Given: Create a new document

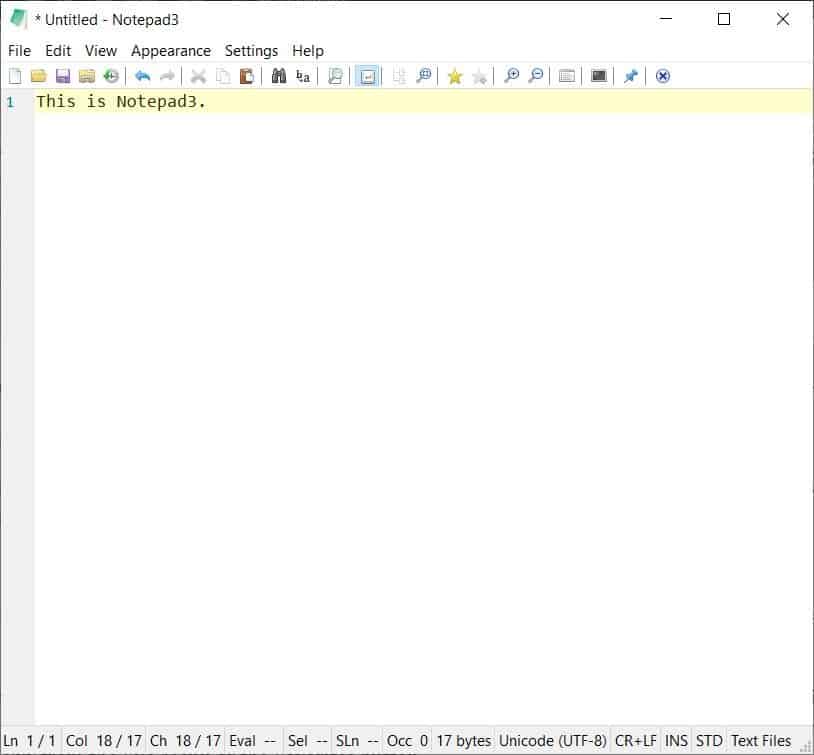Looking at the screenshot, I should point(15,76).
